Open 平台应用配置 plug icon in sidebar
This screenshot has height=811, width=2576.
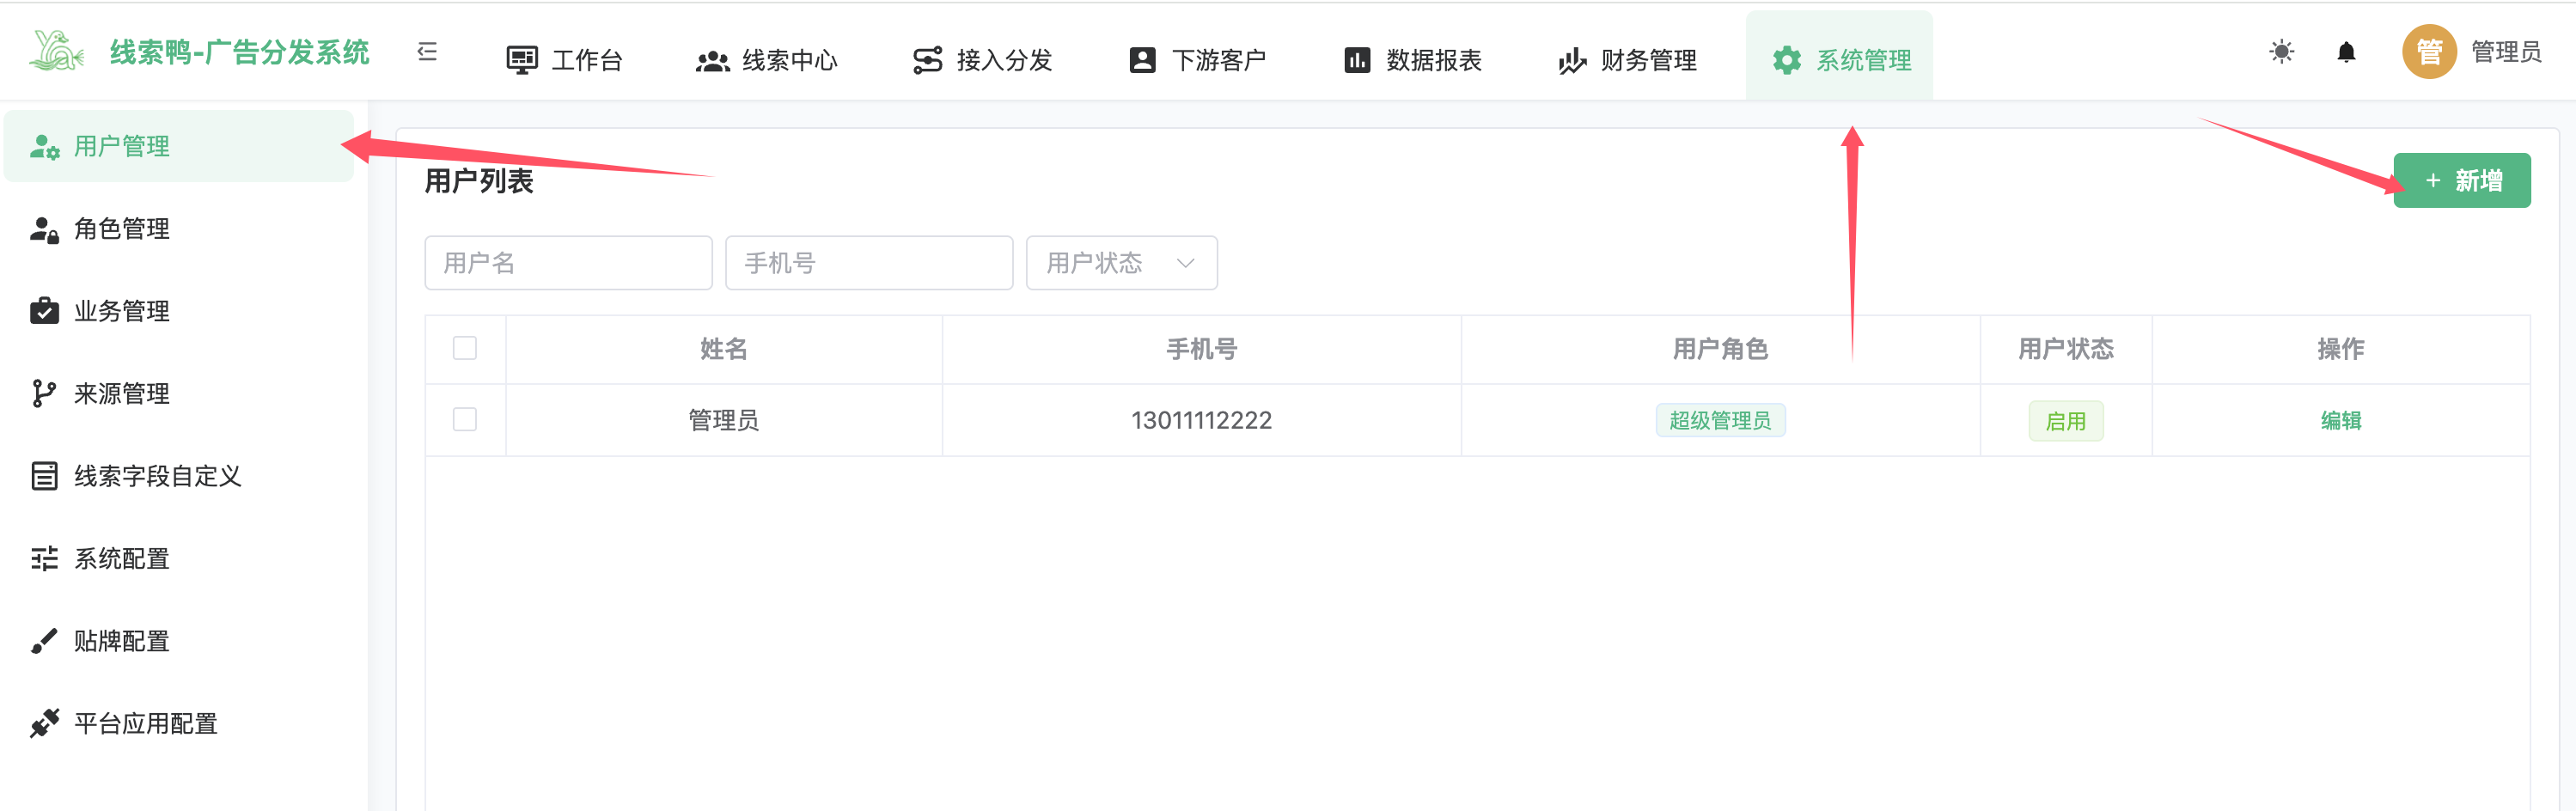(44, 723)
